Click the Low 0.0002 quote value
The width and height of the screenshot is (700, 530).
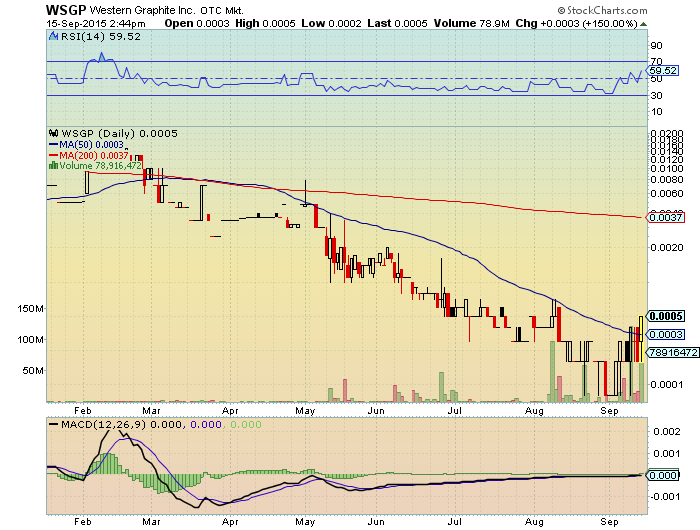click(331, 23)
